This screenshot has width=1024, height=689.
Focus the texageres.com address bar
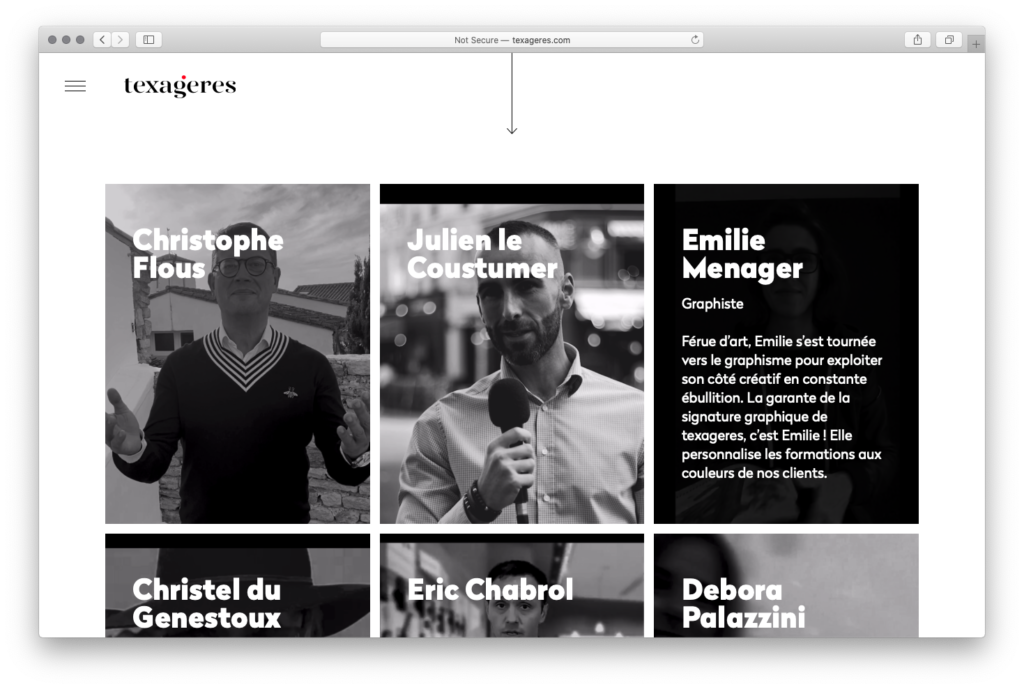[x=512, y=40]
